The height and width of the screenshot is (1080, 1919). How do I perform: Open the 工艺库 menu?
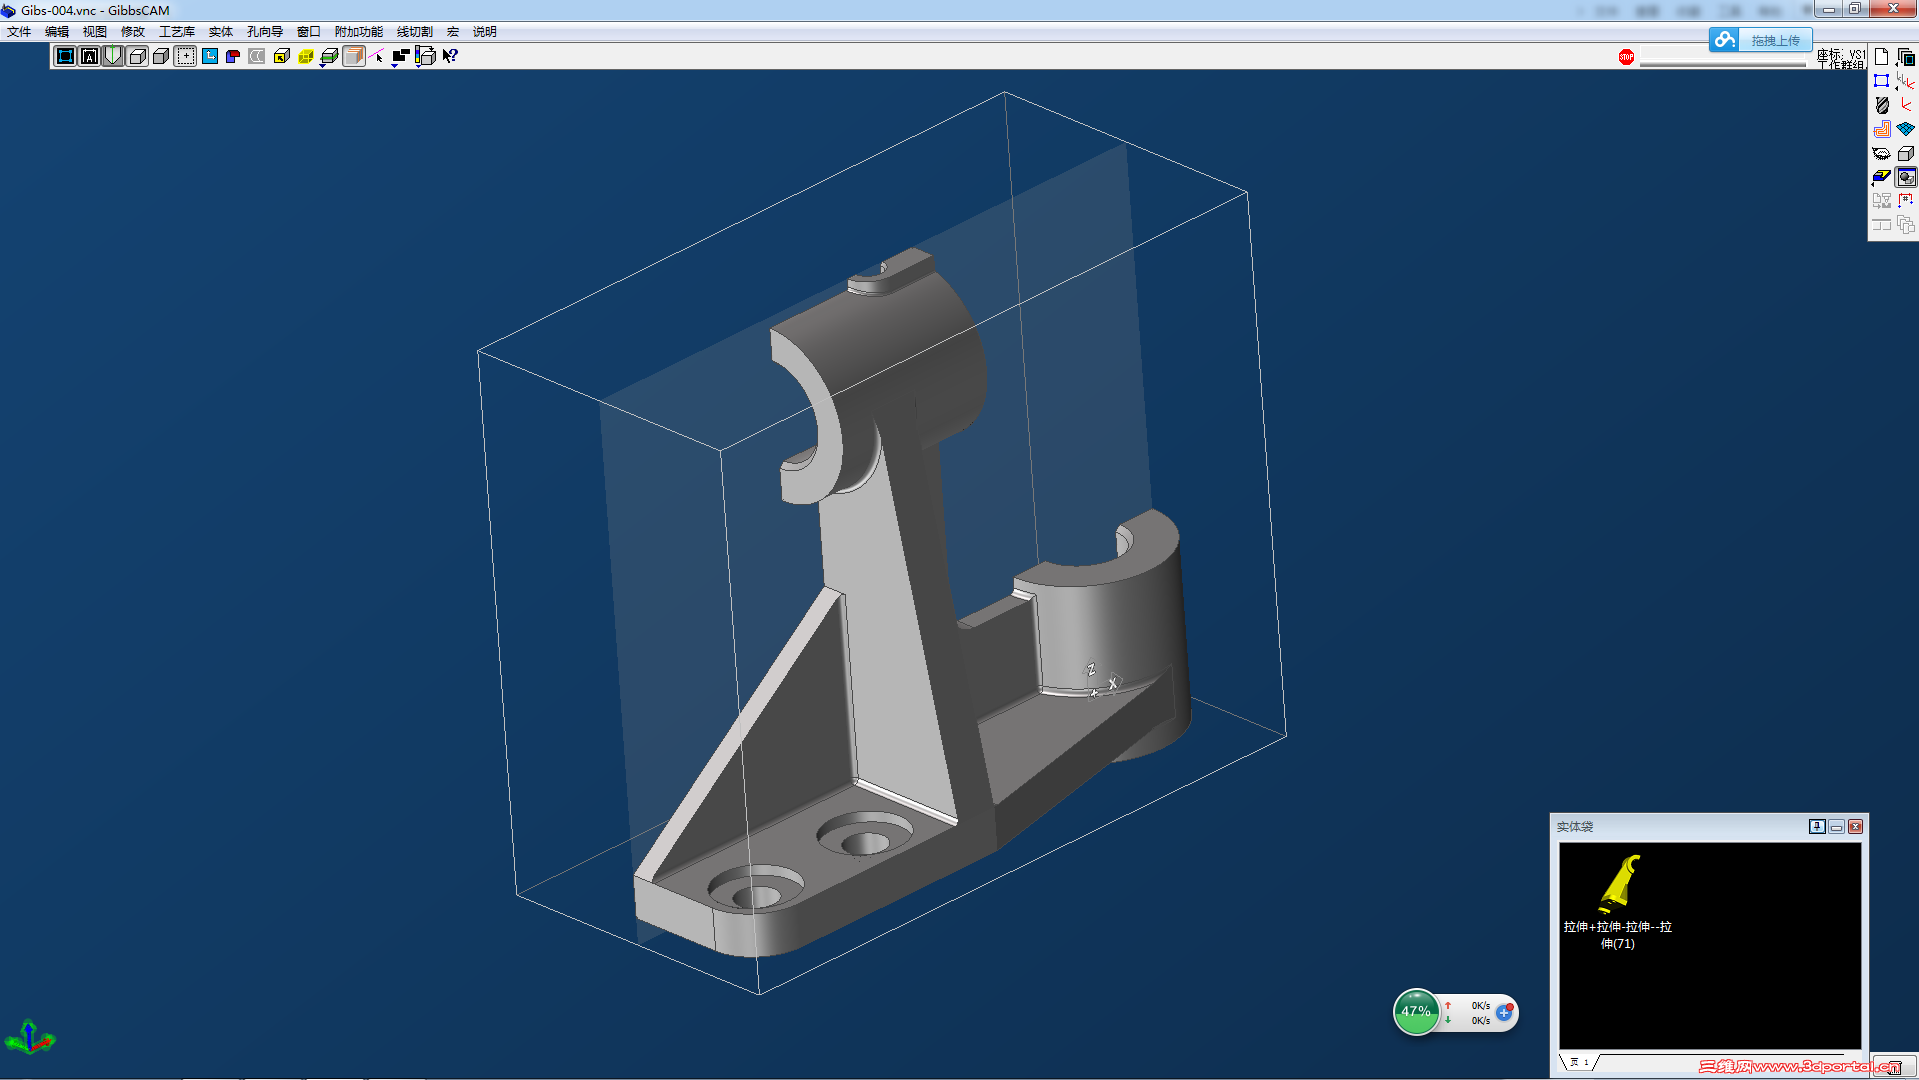pyautogui.click(x=177, y=32)
